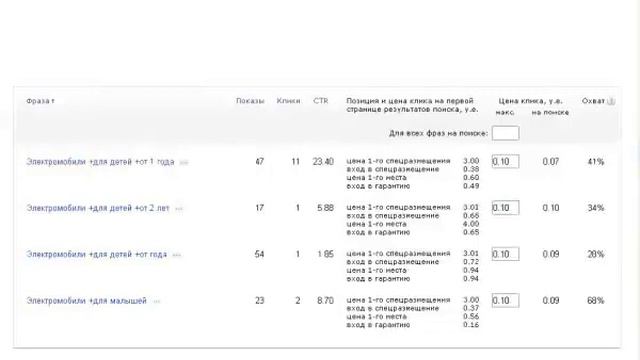Click coverage value 34%
Viewport: 640px width, 360px height.
pos(596,208)
